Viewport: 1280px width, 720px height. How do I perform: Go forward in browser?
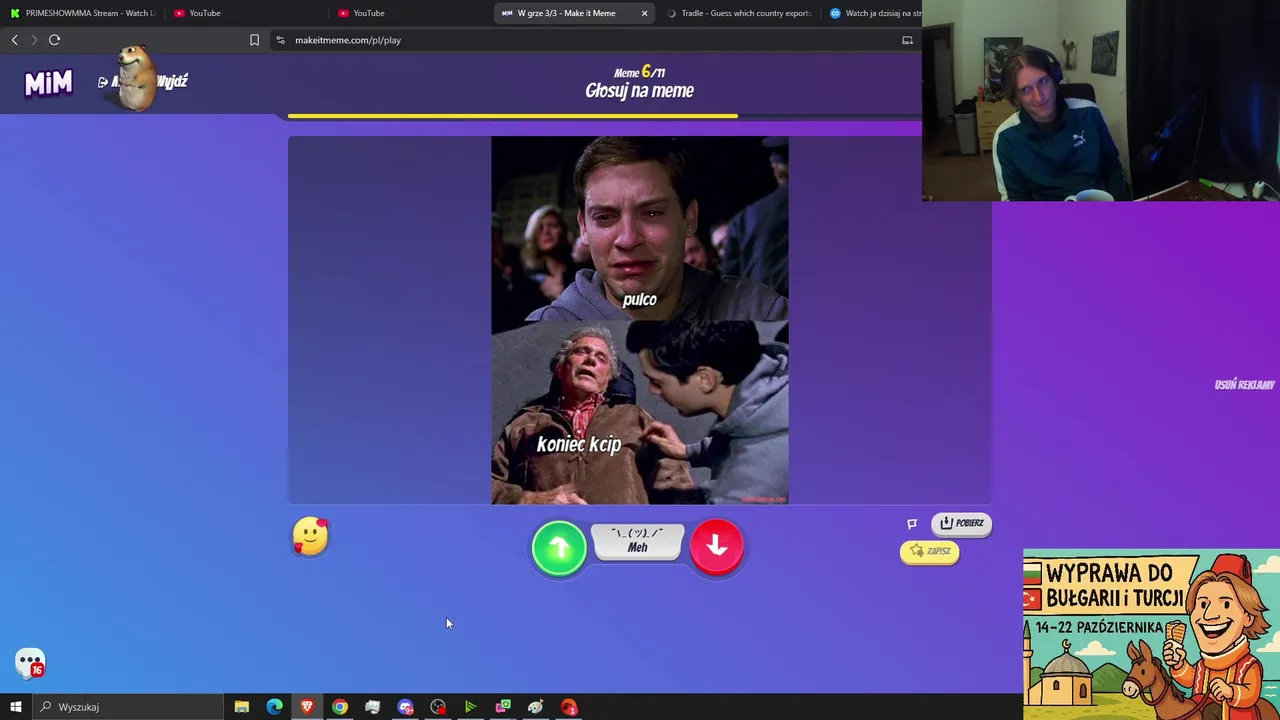pos(34,40)
